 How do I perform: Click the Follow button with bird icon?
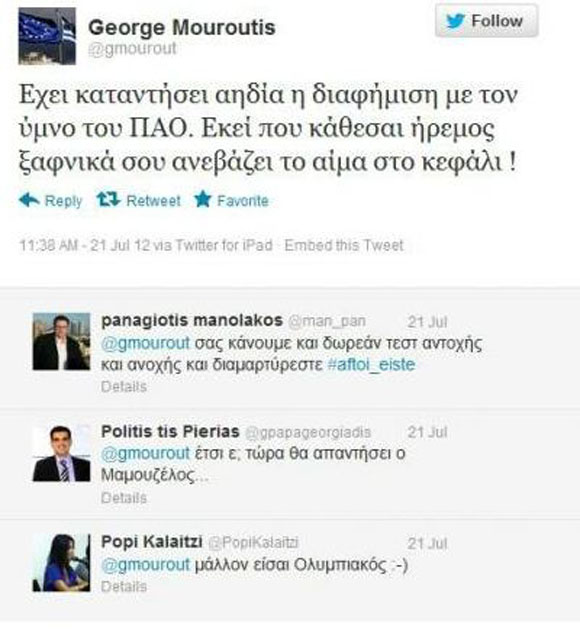(x=486, y=21)
